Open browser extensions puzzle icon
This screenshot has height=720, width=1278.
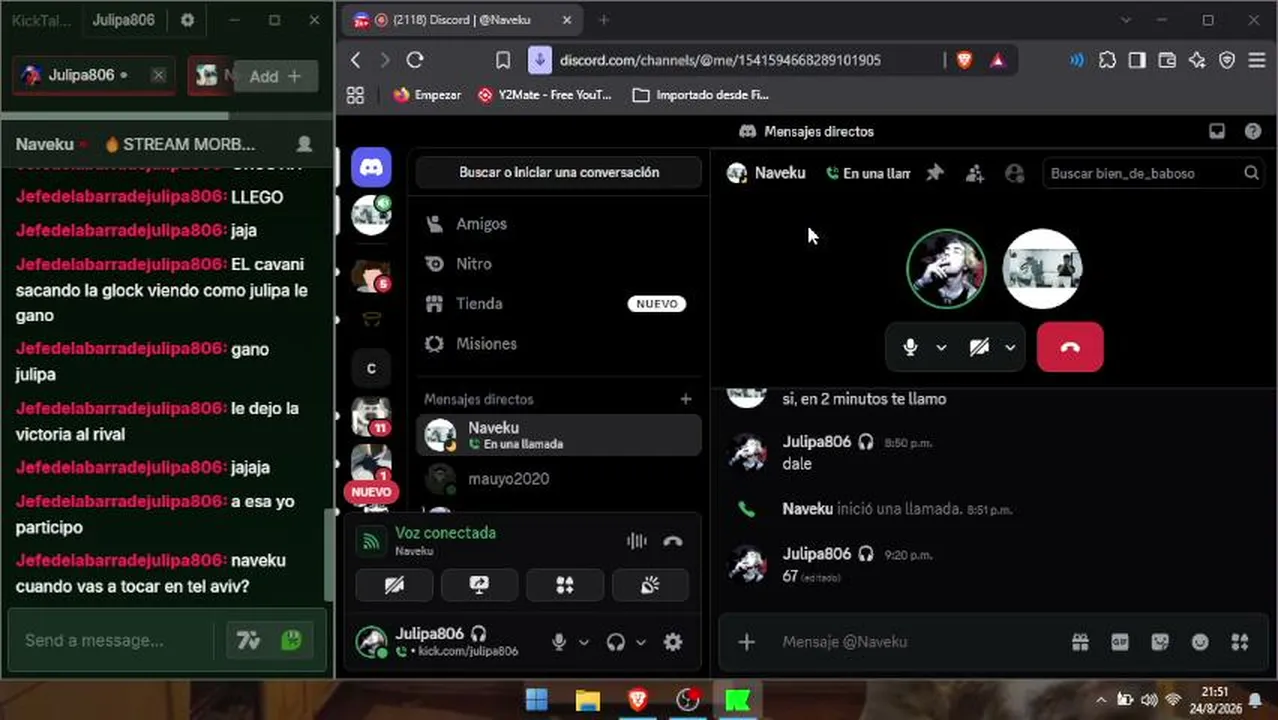point(1107,60)
